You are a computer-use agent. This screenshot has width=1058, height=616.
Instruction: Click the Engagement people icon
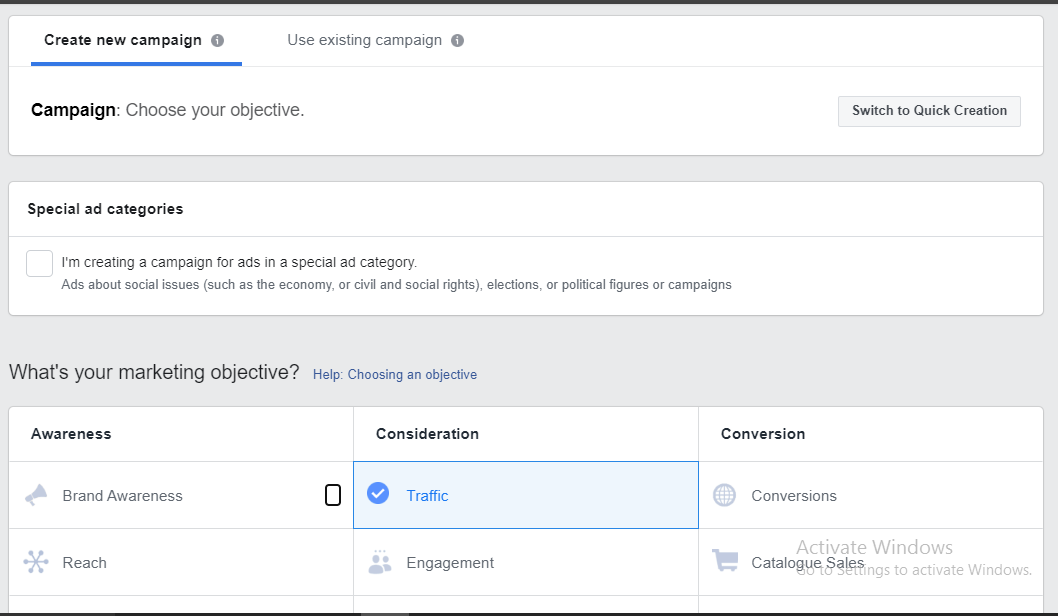[x=380, y=562]
